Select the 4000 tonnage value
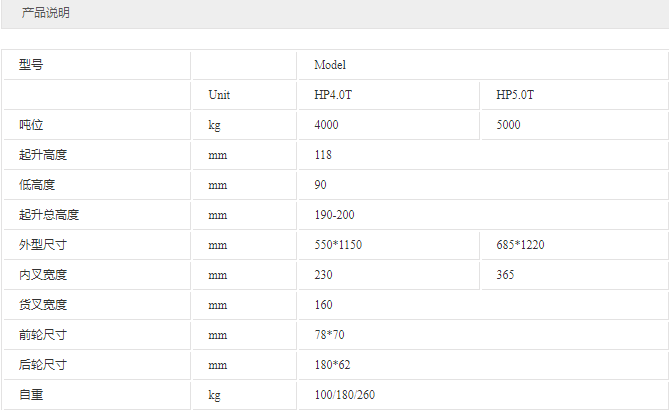The width and height of the screenshot is (669, 410). pyautogui.click(x=326, y=125)
